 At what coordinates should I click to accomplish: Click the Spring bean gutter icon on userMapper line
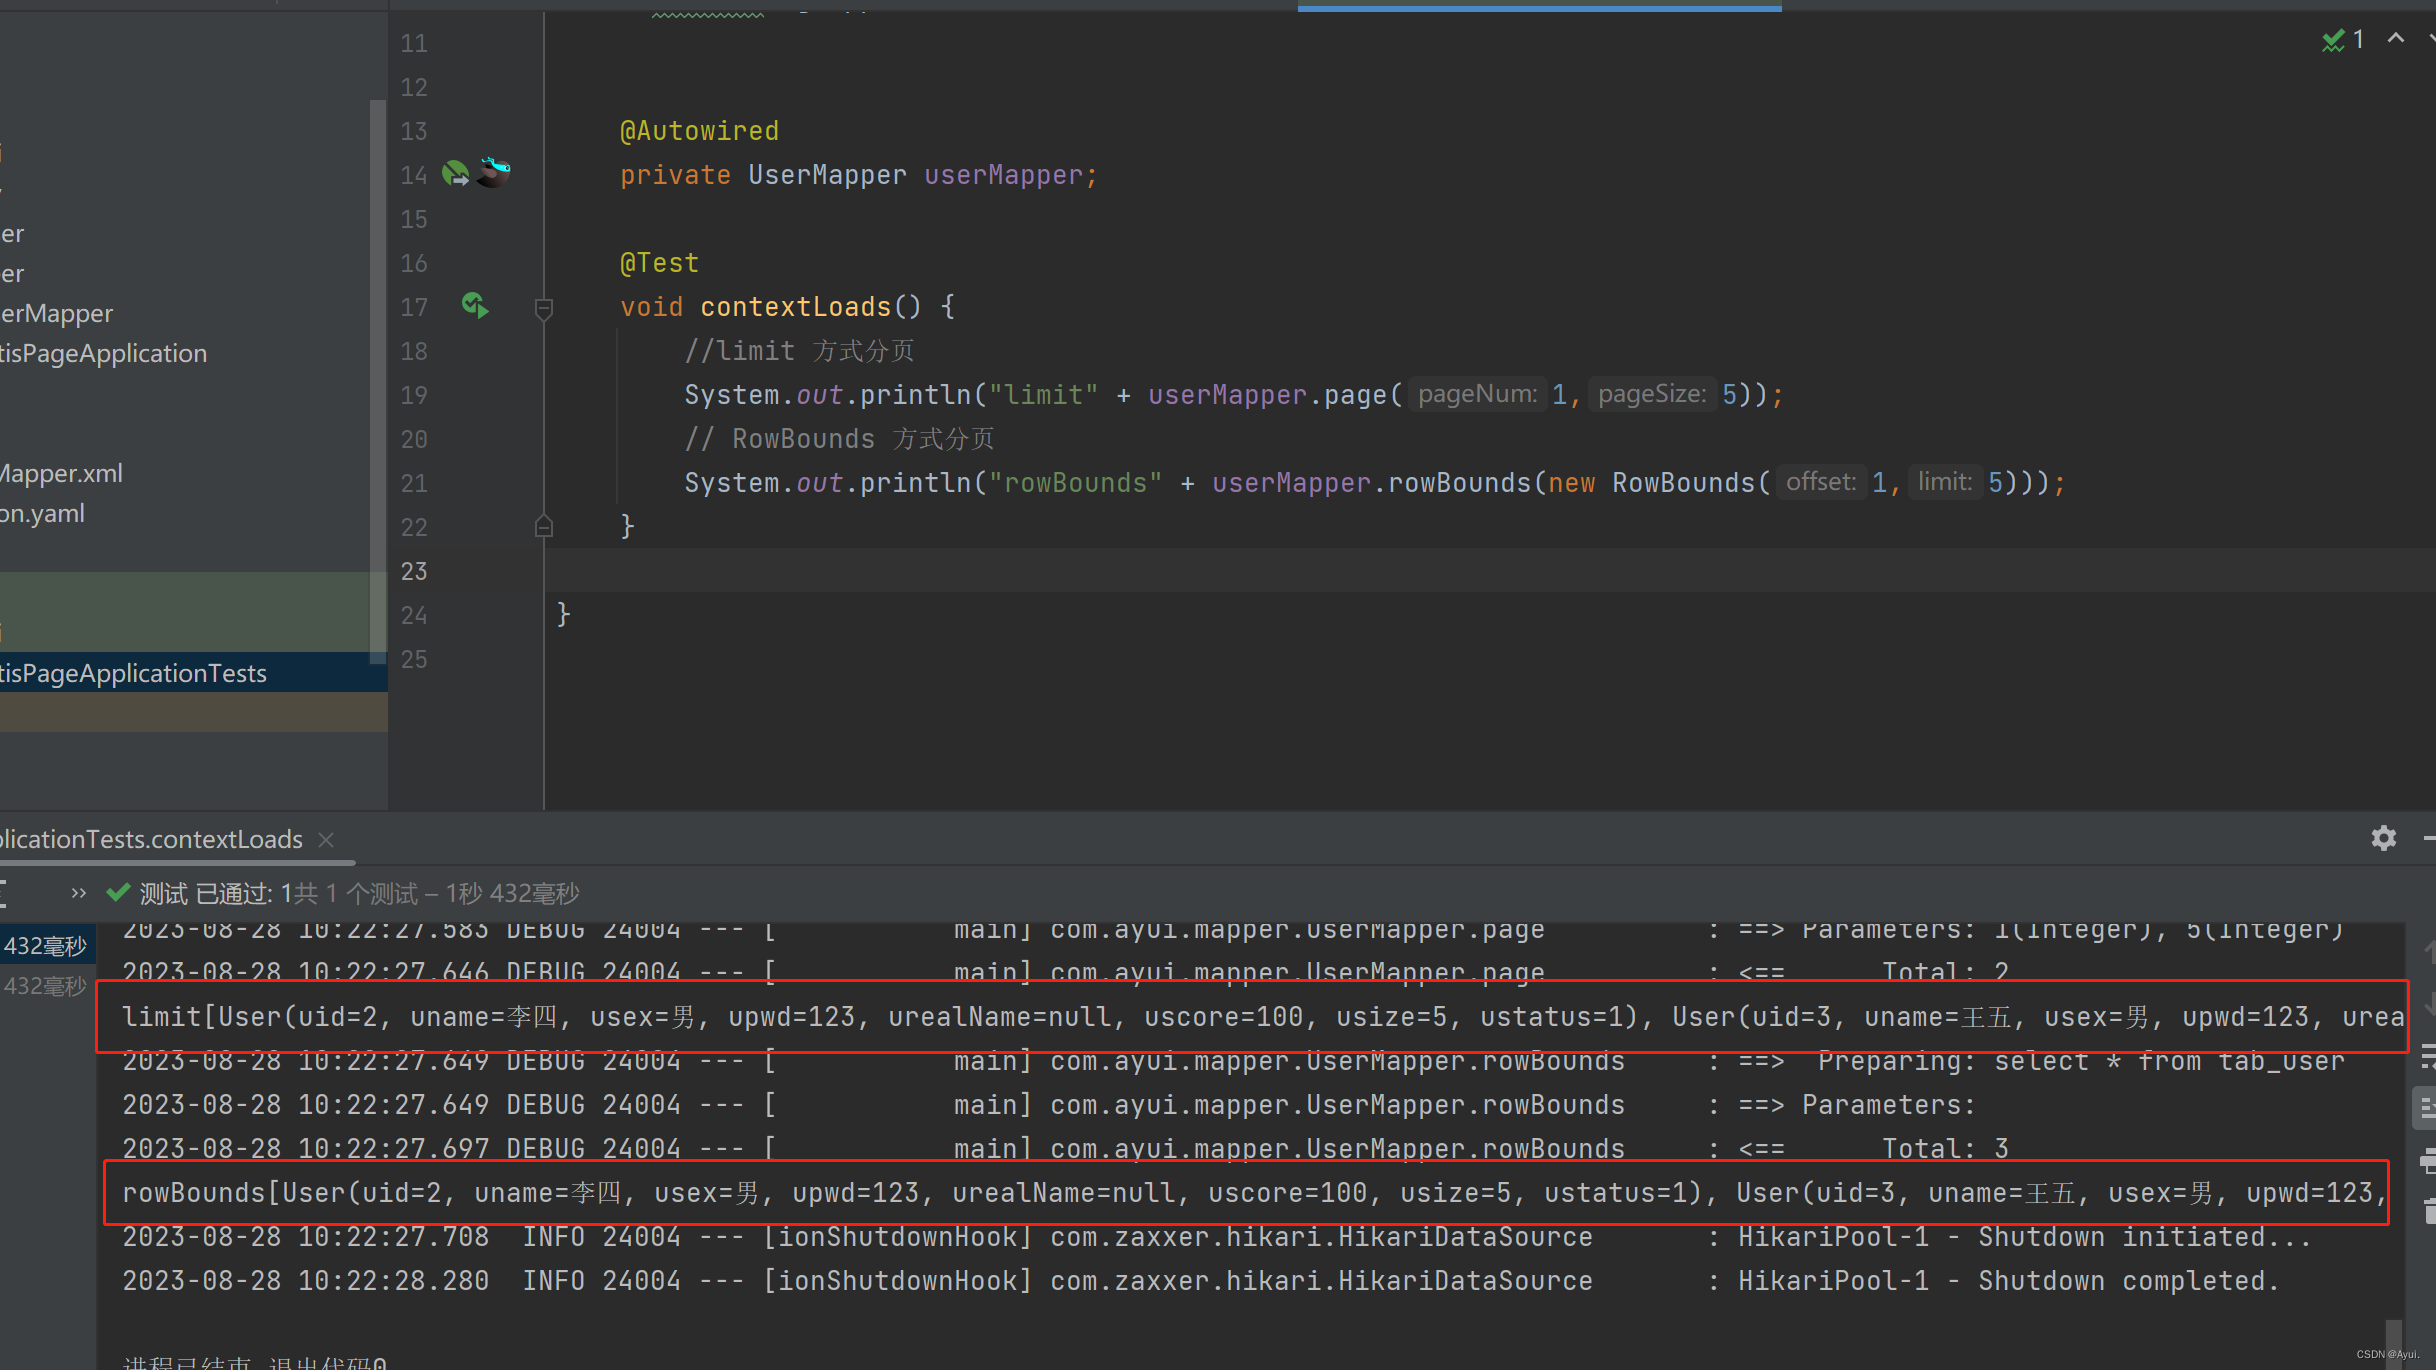click(x=456, y=174)
